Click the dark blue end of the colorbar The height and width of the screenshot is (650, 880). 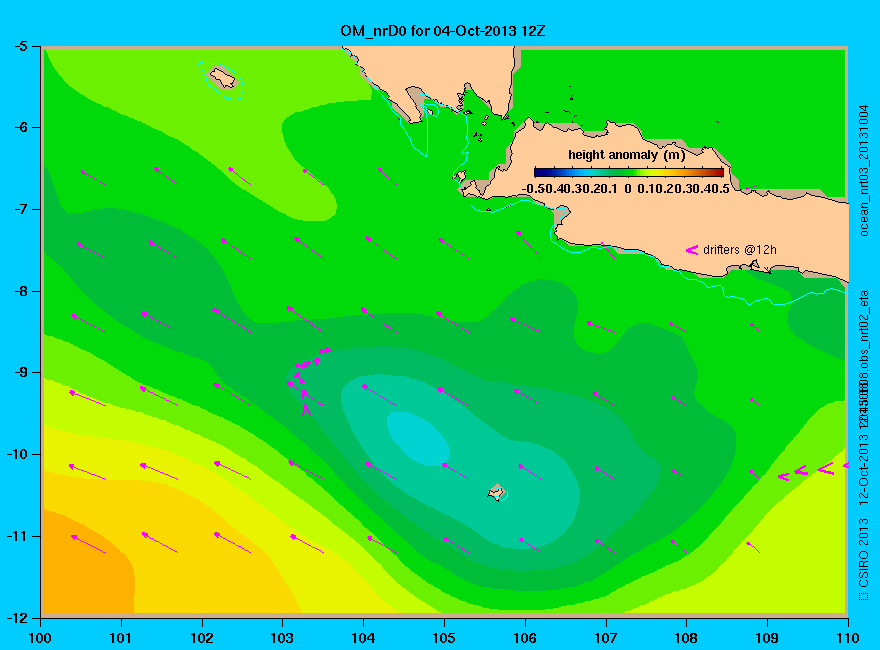(539, 172)
